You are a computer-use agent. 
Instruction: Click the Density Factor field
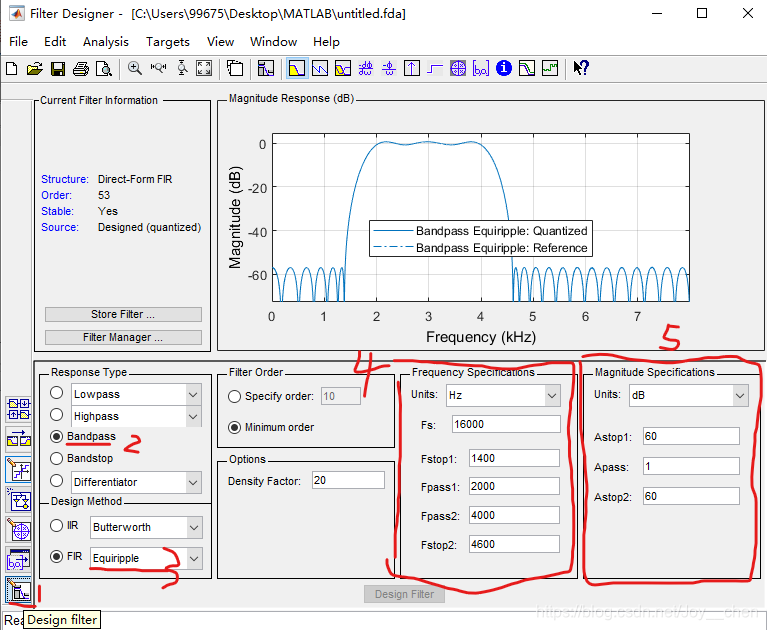click(348, 480)
